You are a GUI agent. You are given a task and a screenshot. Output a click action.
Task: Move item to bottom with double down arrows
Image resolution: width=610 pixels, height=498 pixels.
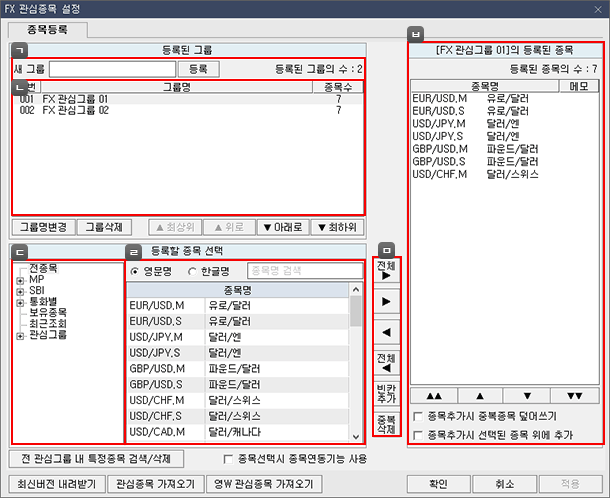[x=575, y=396]
